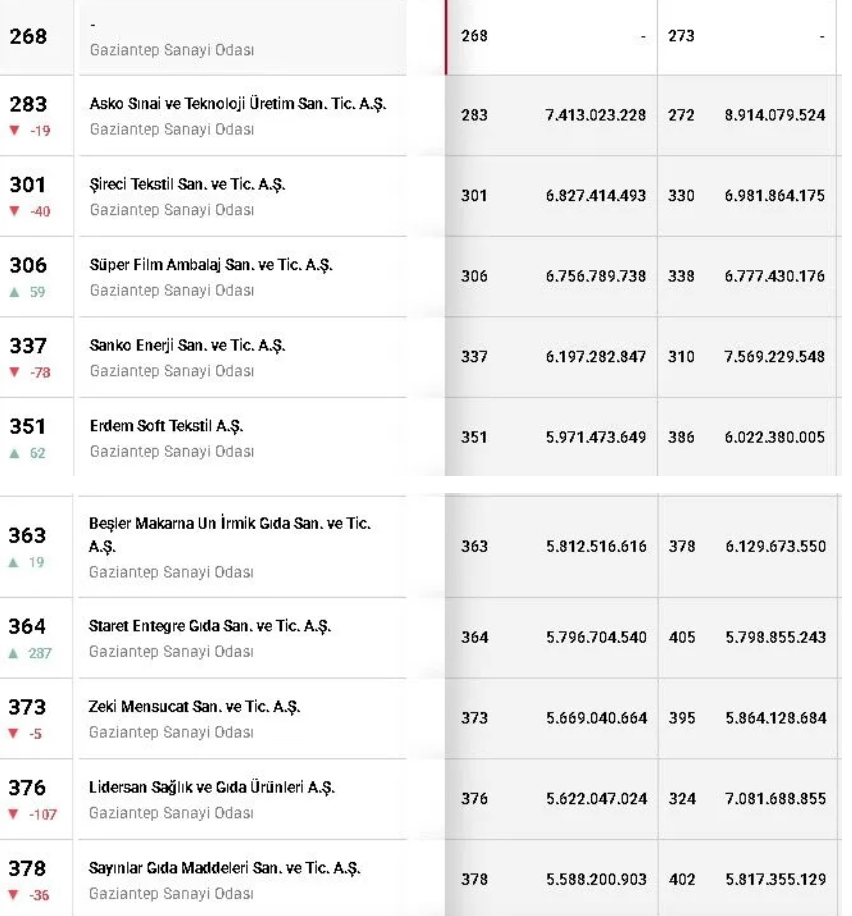Click the 7.413.023.228 value cell
Image resolution: width=852 pixels, height=916 pixels.
pyautogui.click(x=595, y=115)
